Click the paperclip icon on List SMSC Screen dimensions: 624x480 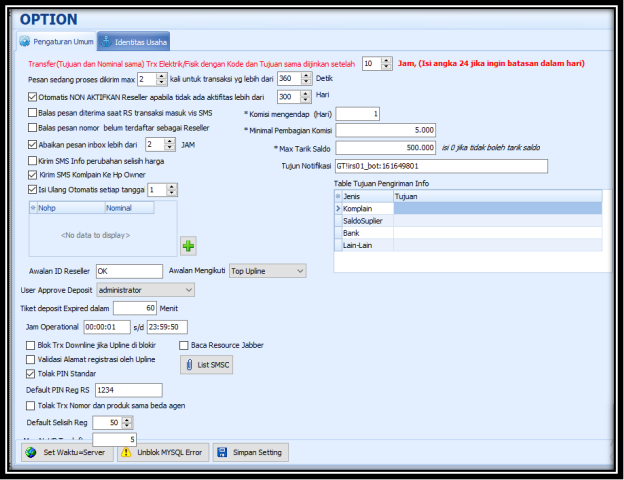pos(188,365)
